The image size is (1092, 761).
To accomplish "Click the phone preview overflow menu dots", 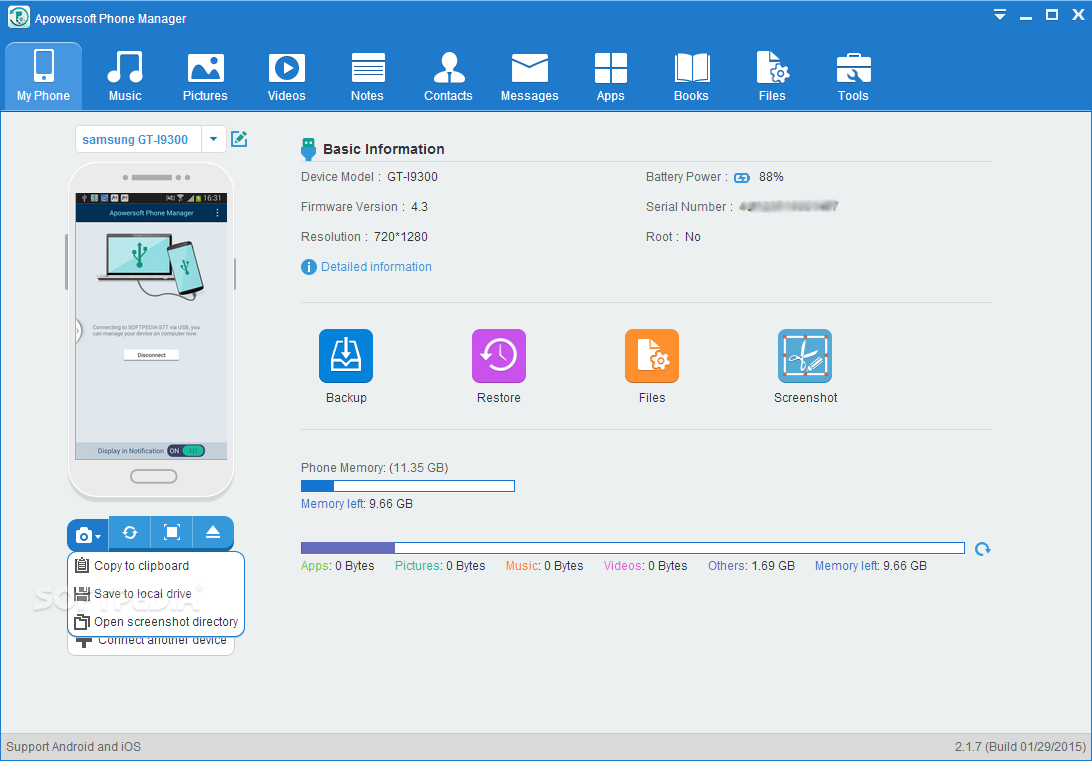I will coord(217,213).
